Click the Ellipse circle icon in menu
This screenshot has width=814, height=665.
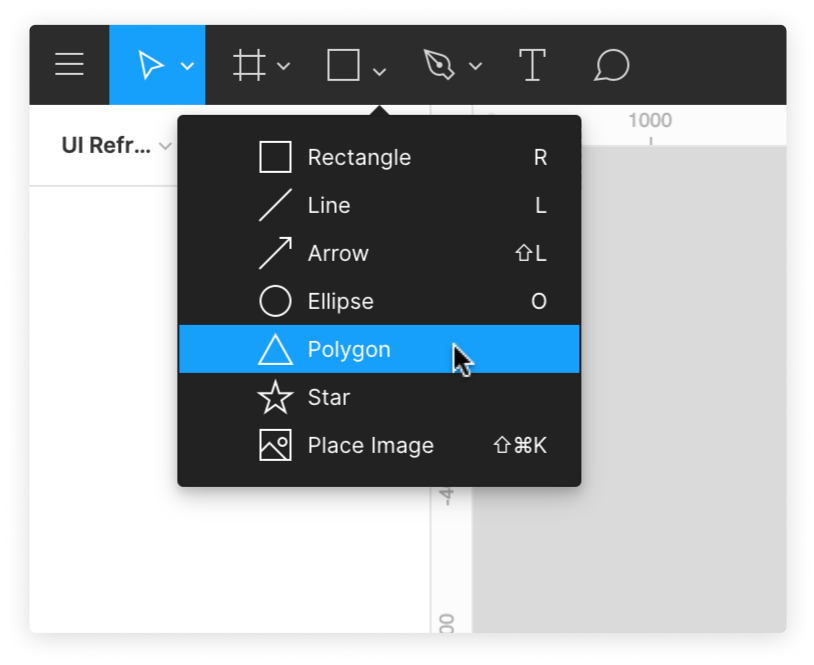275,301
